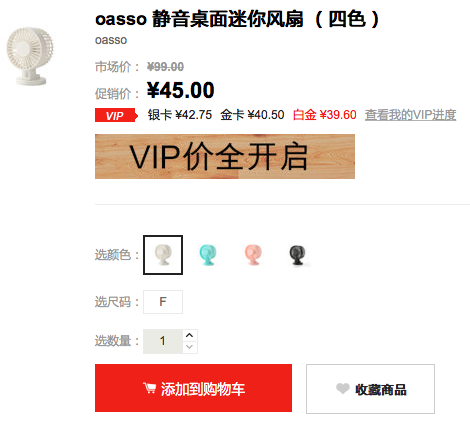
Task: Open 查看我的VIP进度 link
Action: click(x=410, y=115)
